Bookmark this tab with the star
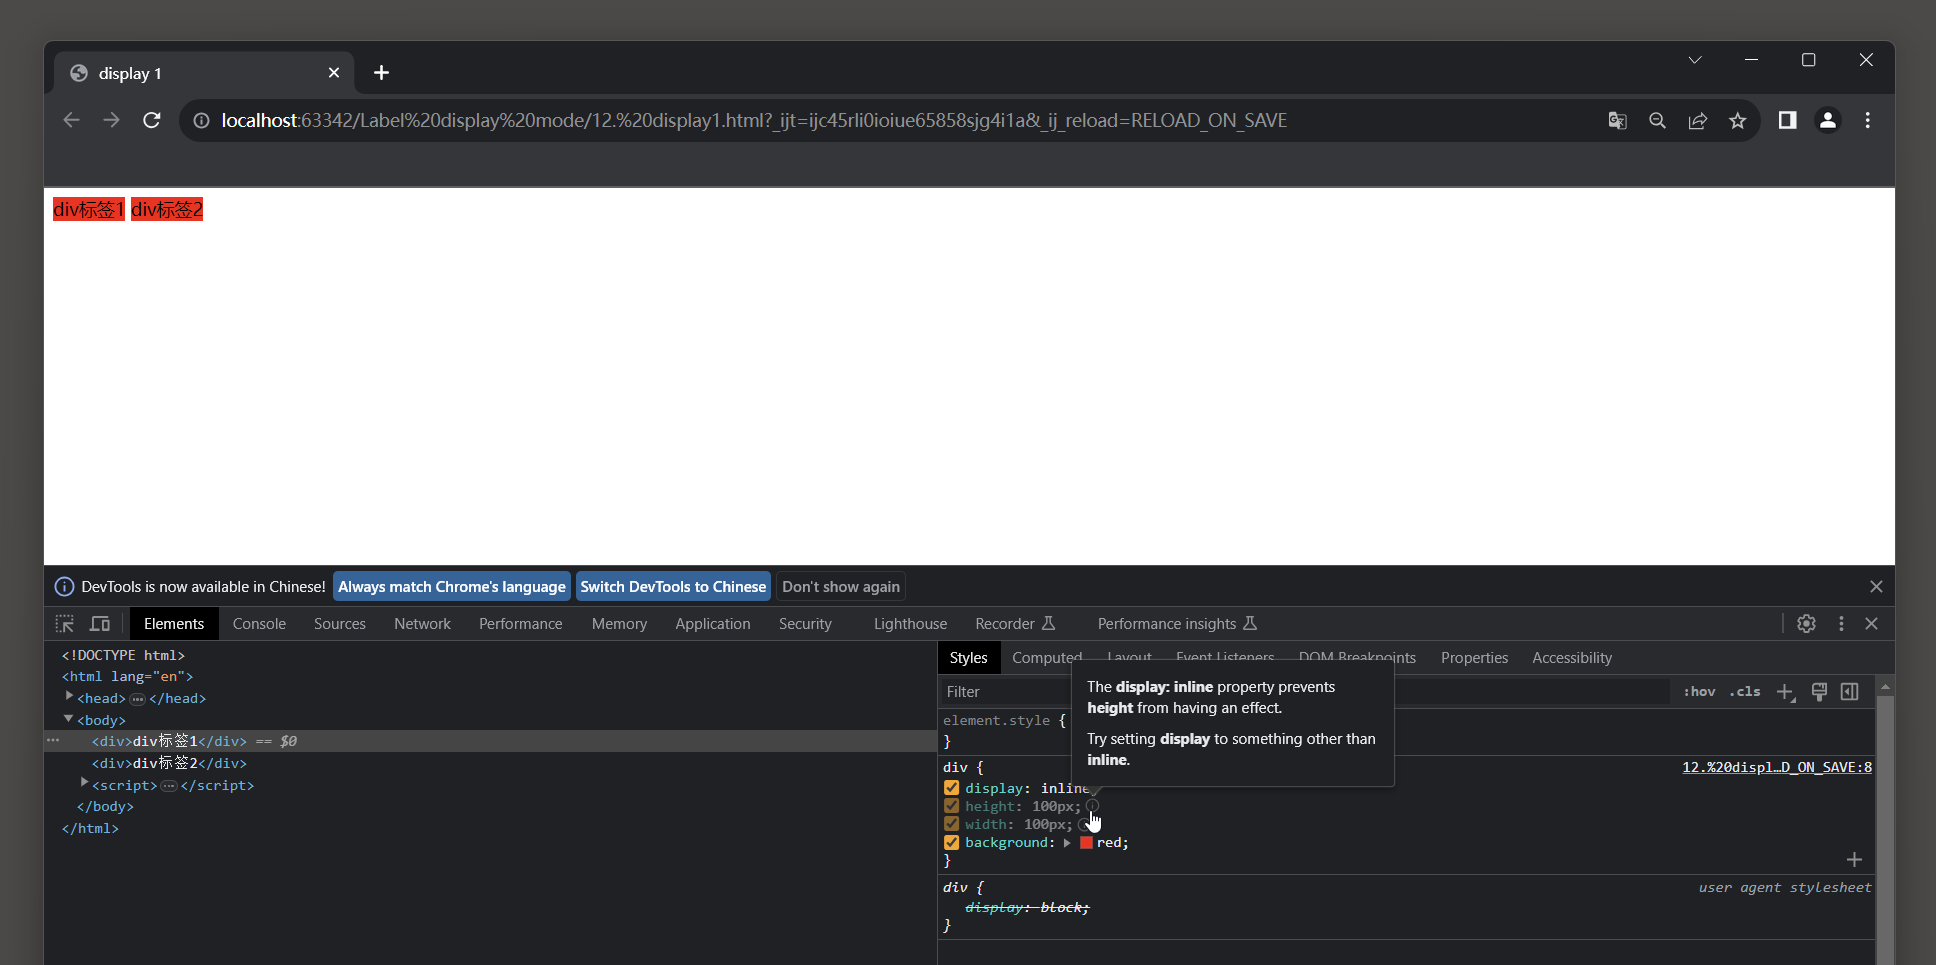1936x965 pixels. point(1738,120)
